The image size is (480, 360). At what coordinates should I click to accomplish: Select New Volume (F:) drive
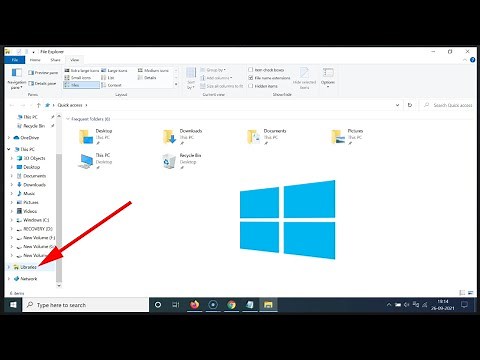(x=35, y=238)
